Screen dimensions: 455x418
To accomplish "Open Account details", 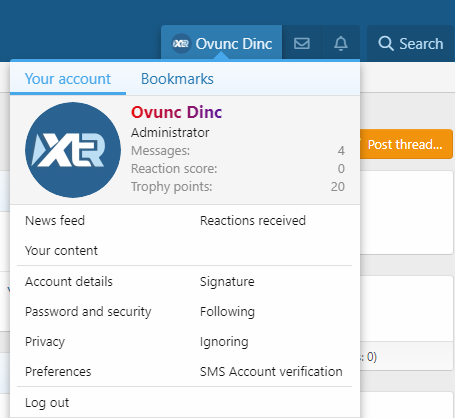I will pyautogui.click(x=69, y=282).
